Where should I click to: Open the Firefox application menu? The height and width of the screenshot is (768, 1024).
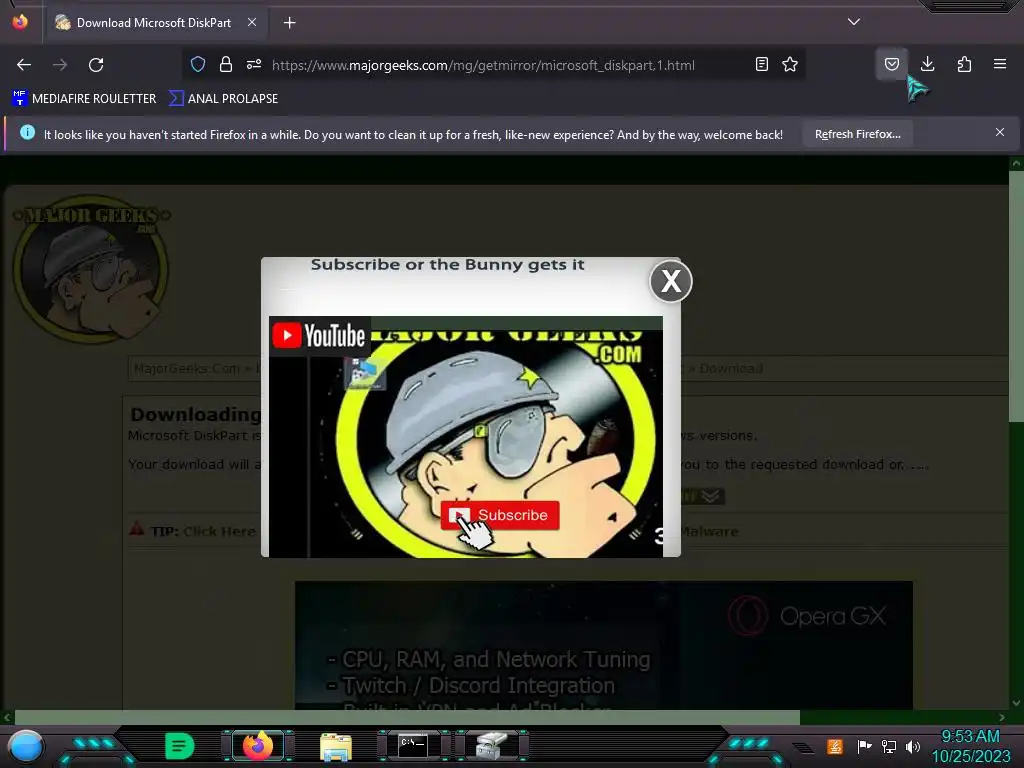click(1000, 64)
